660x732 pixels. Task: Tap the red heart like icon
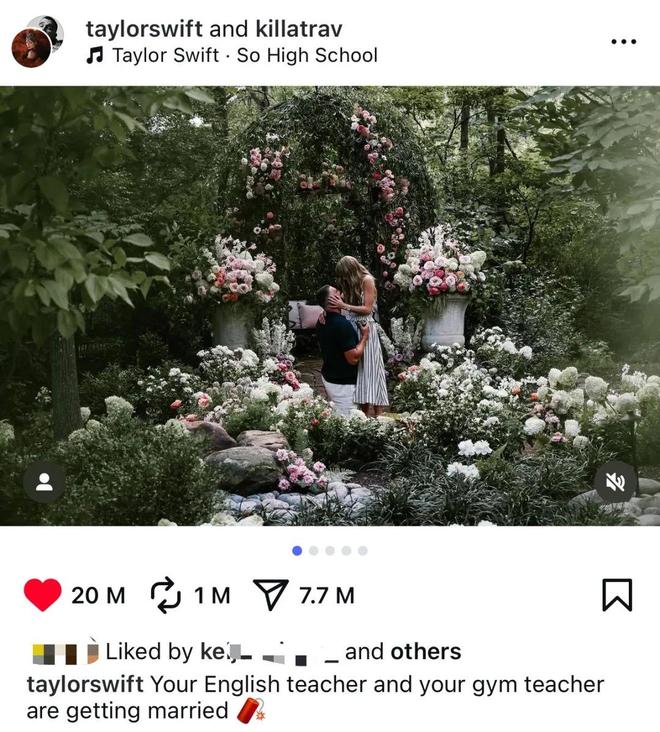42,595
